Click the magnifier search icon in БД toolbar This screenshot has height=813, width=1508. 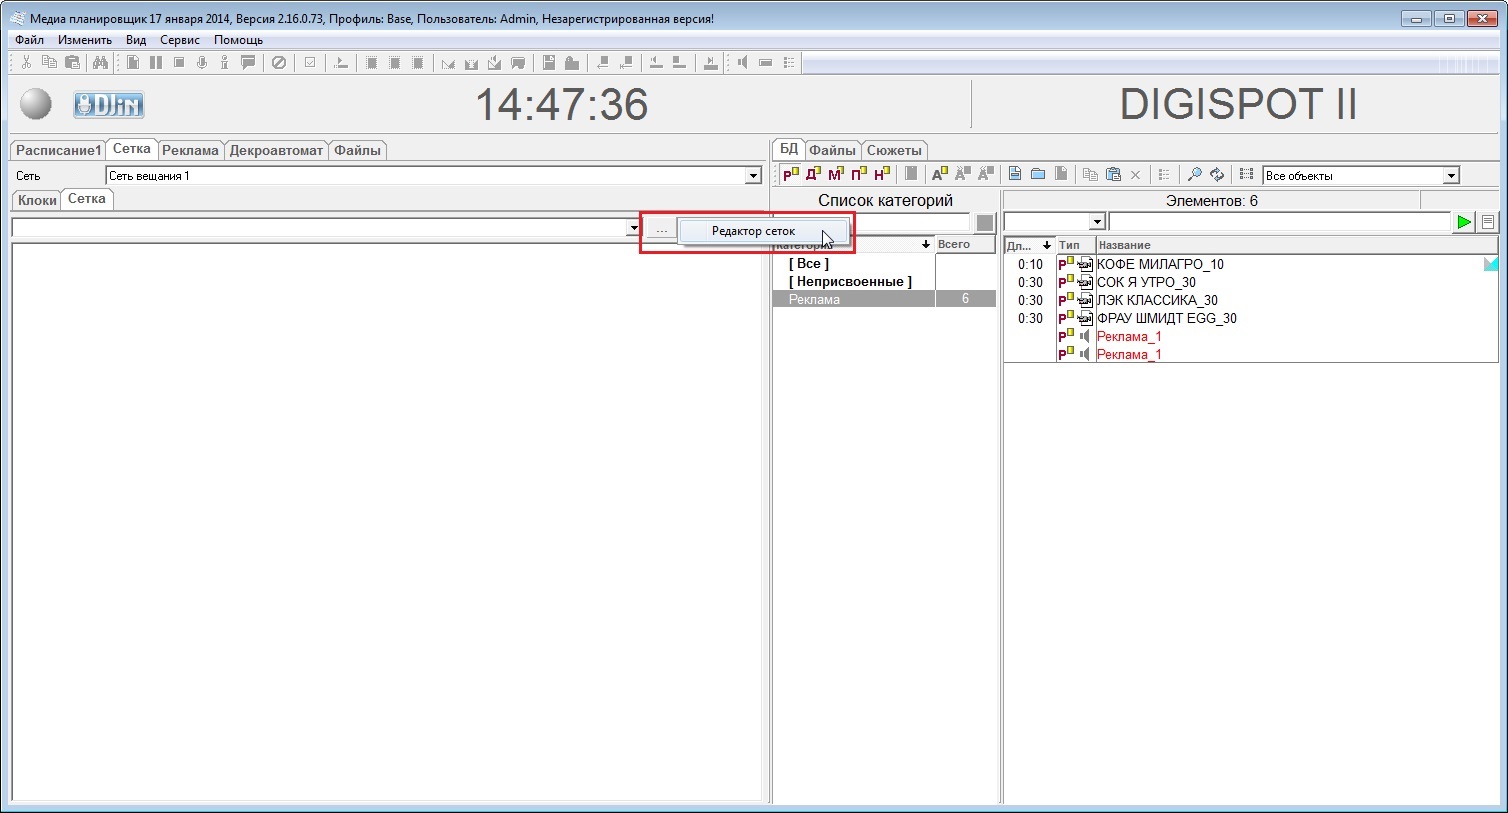[1194, 174]
